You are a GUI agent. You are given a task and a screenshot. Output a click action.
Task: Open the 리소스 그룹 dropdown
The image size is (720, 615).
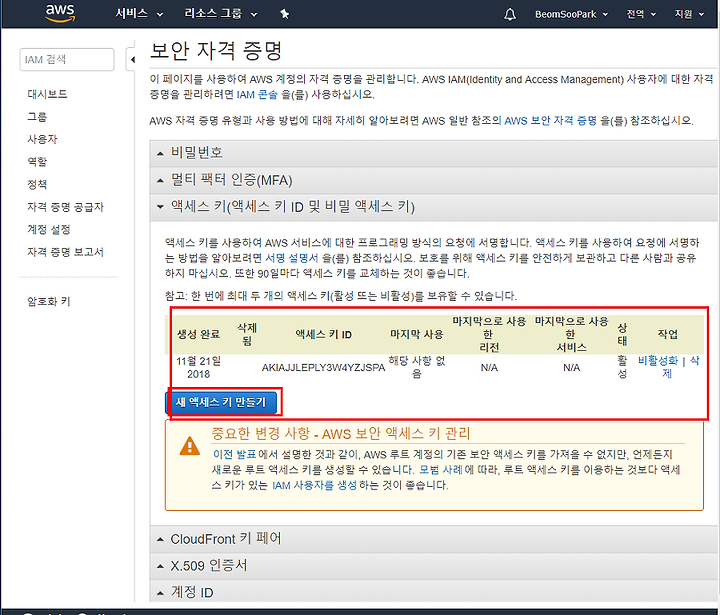pyautogui.click(x=220, y=14)
